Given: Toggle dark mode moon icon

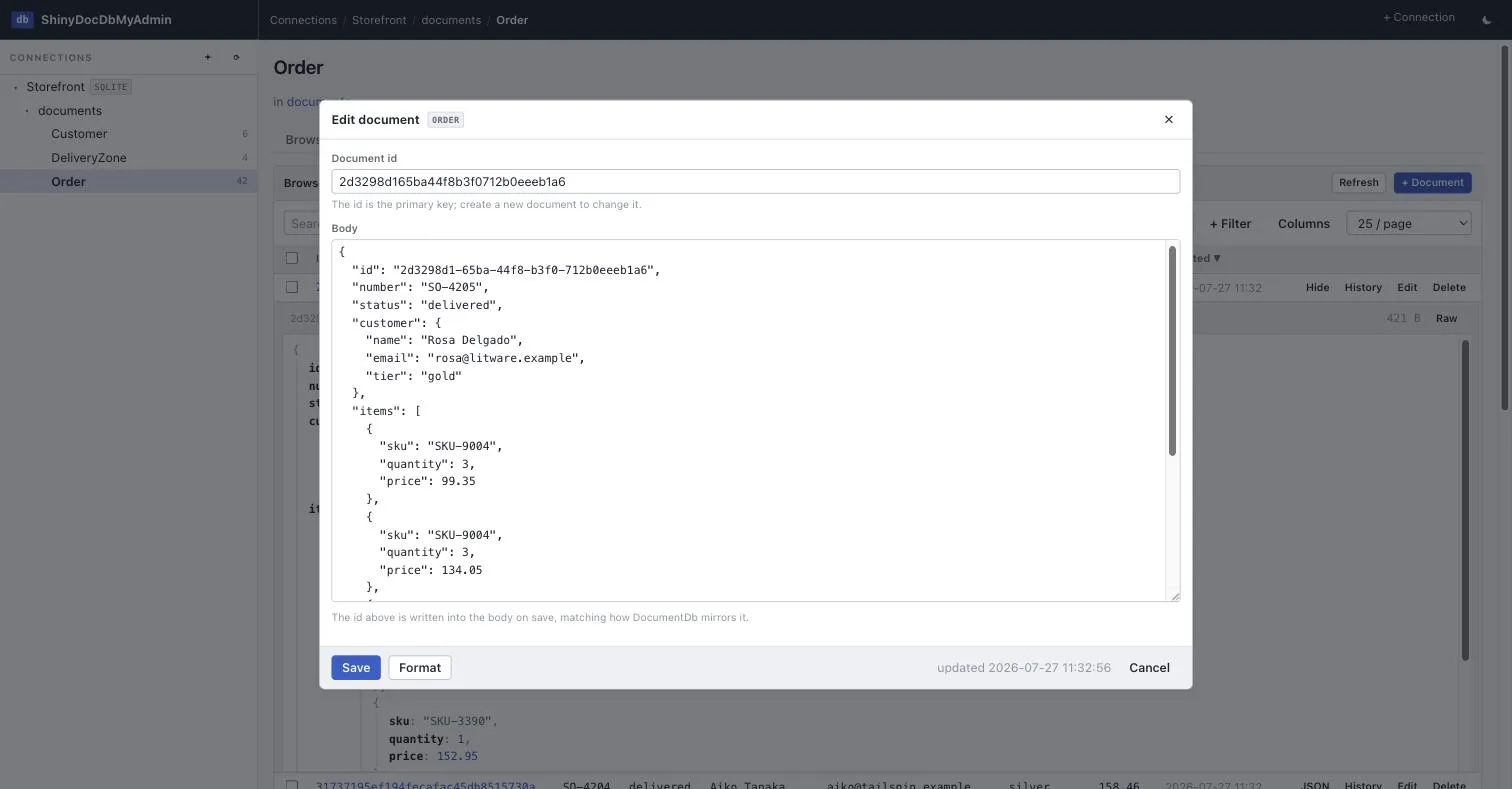Looking at the screenshot, I should pyautogui.click(x=1486, y=19).
